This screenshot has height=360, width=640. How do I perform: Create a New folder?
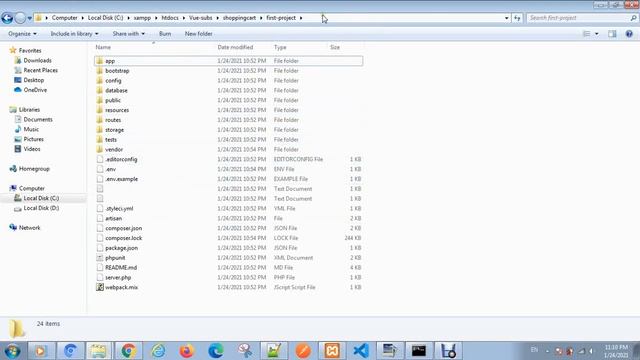click(198, 34)
